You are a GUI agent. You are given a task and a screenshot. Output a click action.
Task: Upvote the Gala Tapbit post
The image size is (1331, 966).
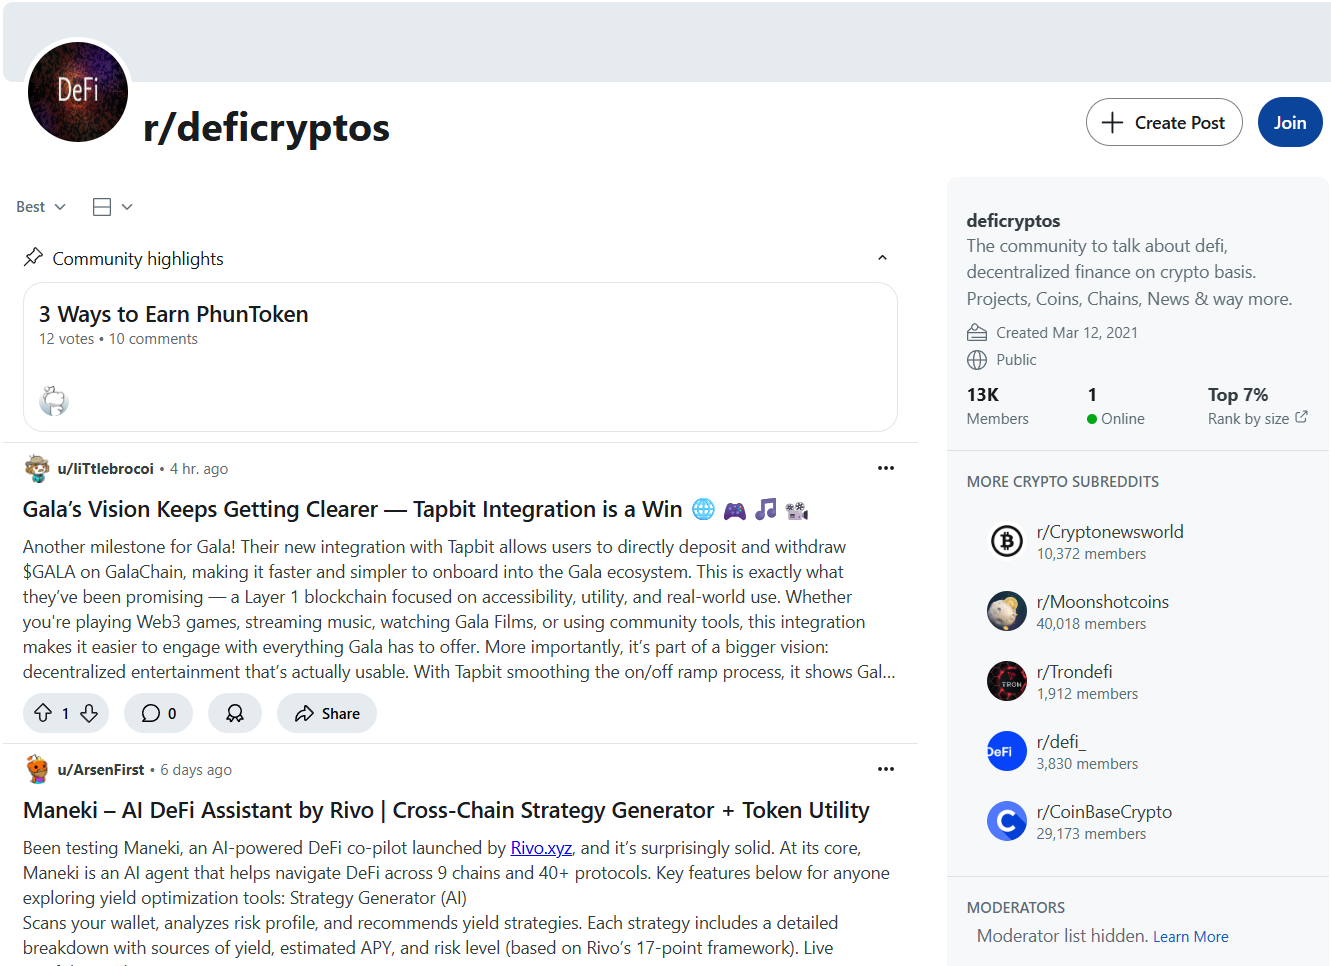pos(43,713)
